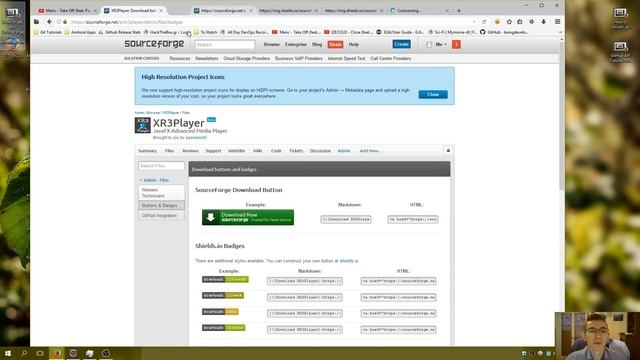The width and height of the screenshot is (640, 360).
Task: Select first shields badge Markdown field
Action: pyautogui.click(x=304, y=281)
